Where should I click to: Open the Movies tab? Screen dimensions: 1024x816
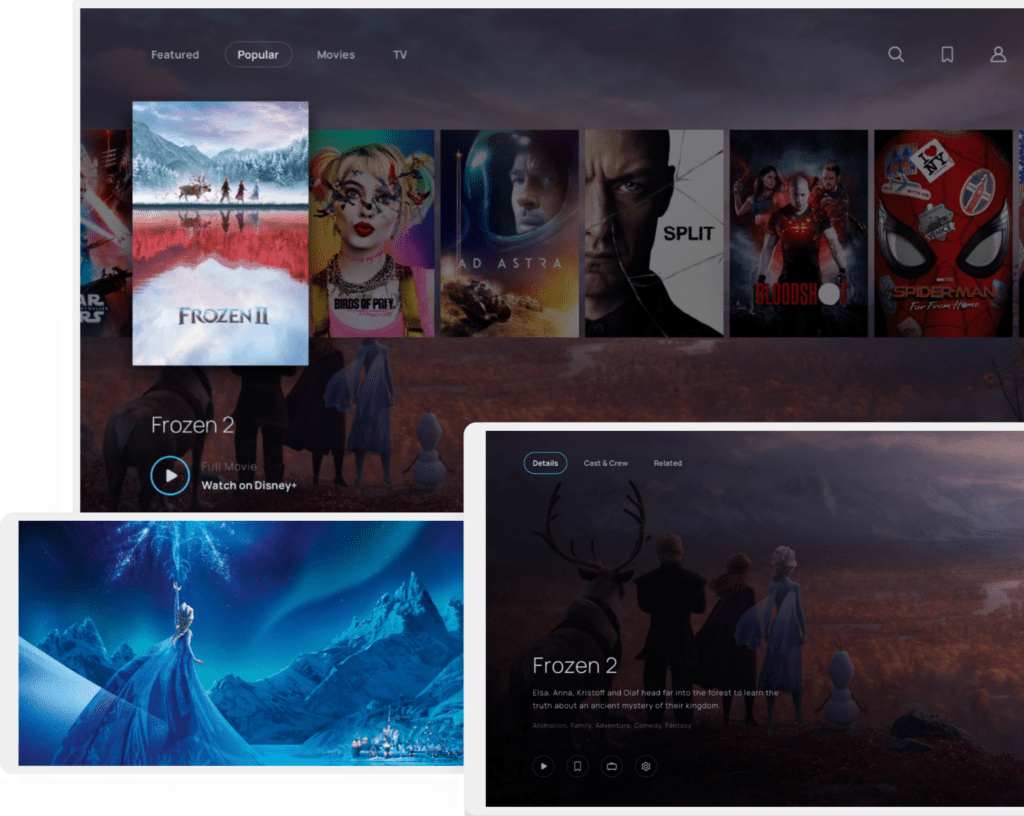[x=336, y=55]
